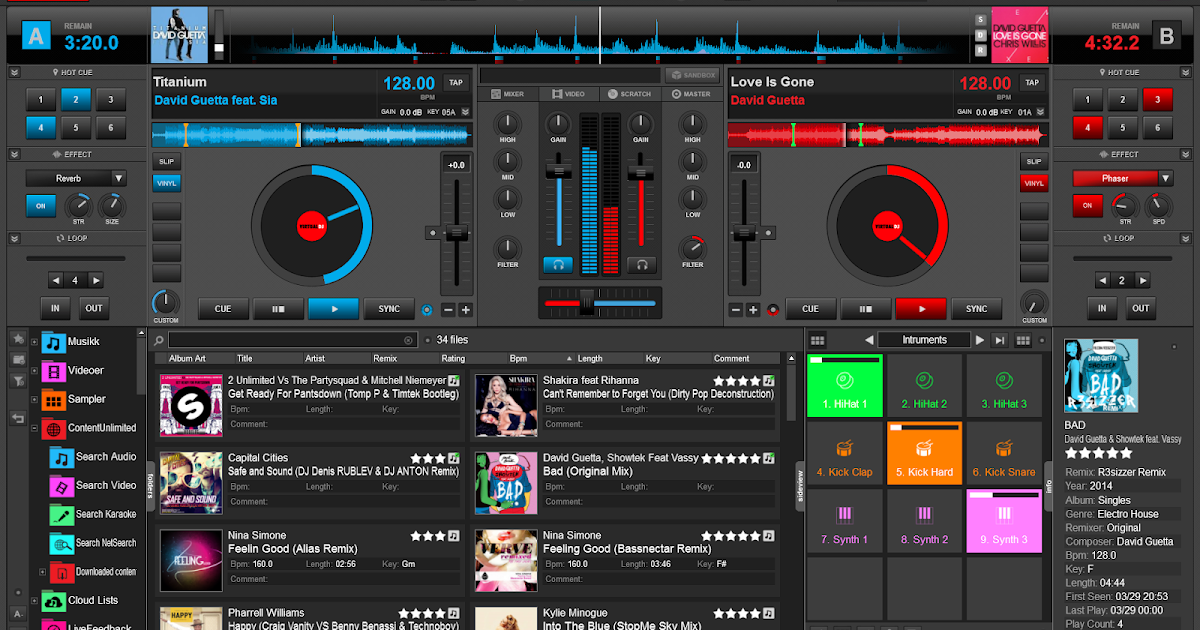This screenshot has width=1200, height=630.
Task: Click the SYNC button on deck A
Action: [389, 309]
